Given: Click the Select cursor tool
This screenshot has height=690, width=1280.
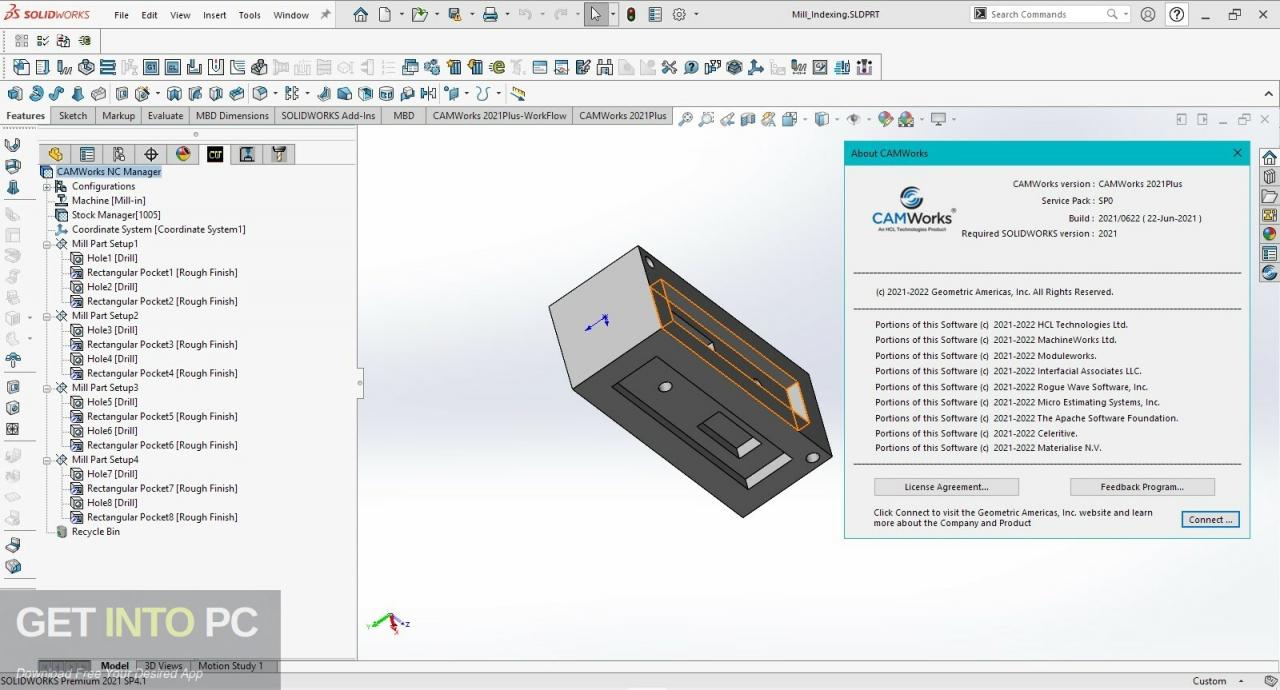Looking at the screenshot, I should (596, 15).
